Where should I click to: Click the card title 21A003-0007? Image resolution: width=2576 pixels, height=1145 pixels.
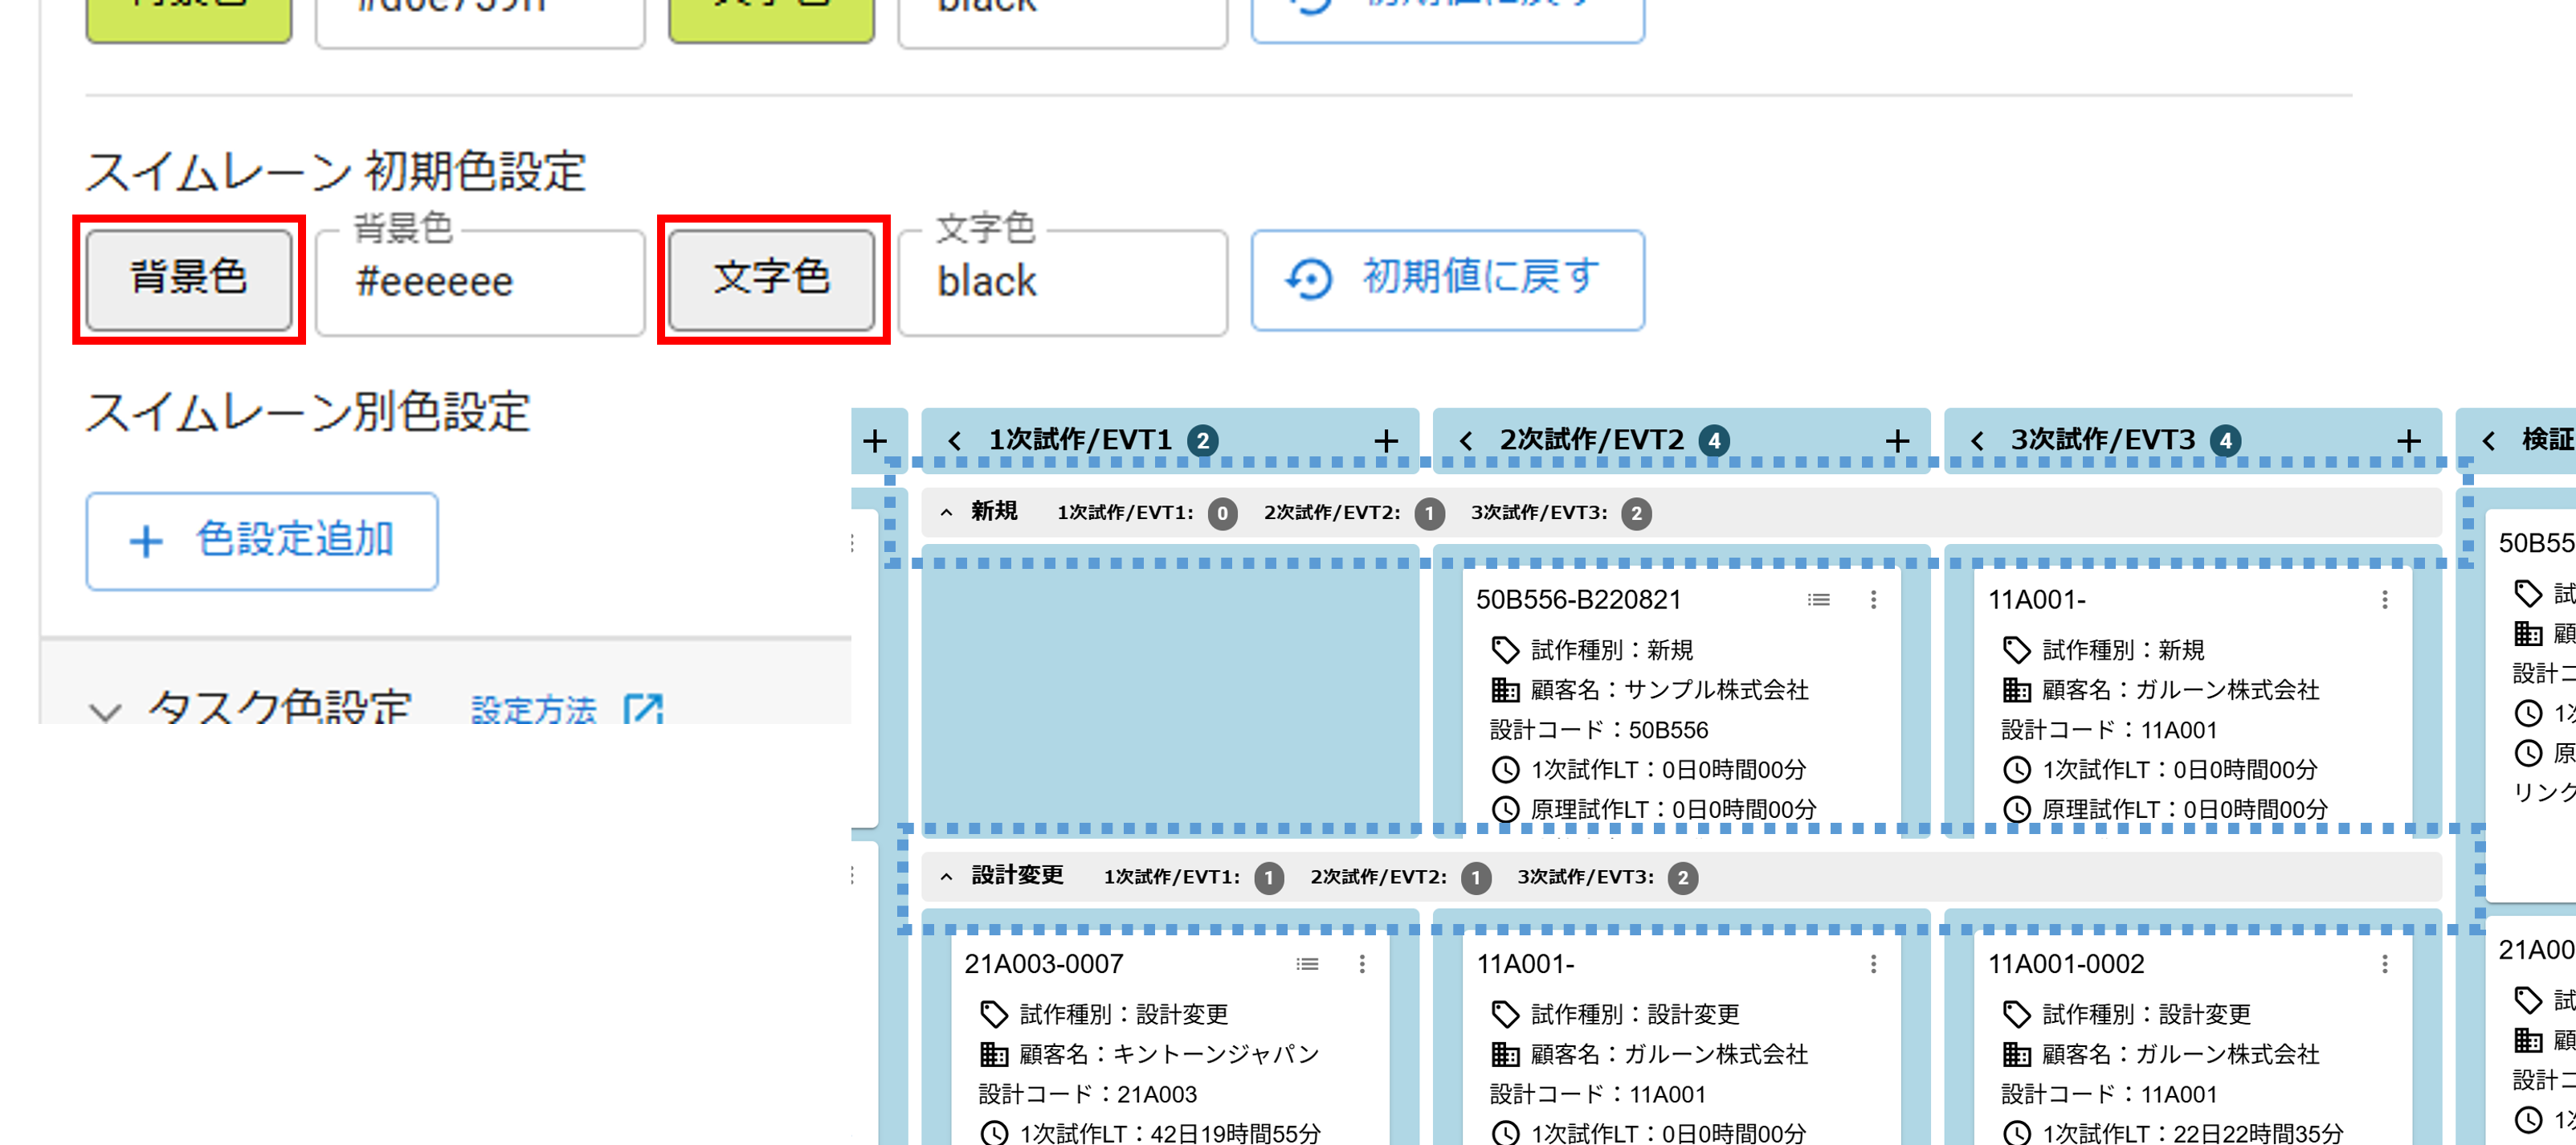tap(1044, 964)
